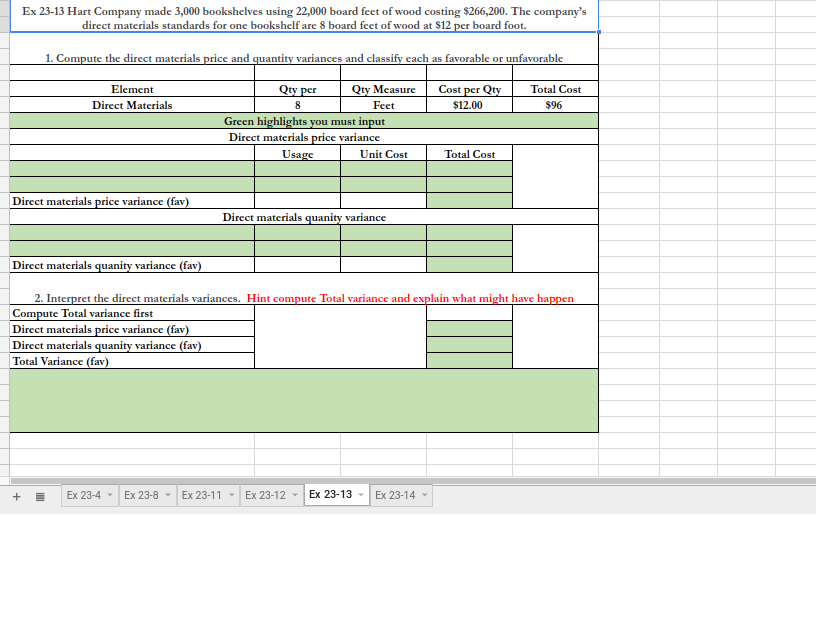This screenshot has height=632, width=816.
Task: Click the 'Direct materials price variance' heading
Action: [304, 137]
